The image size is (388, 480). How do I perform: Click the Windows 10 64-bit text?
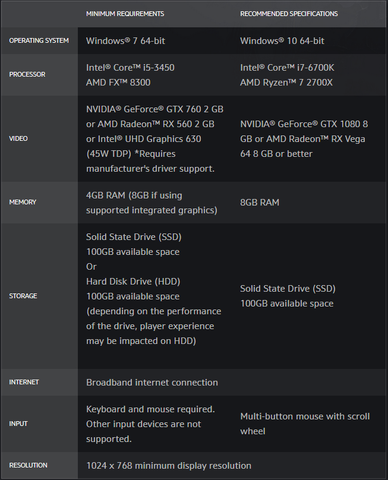coord(282,41)
